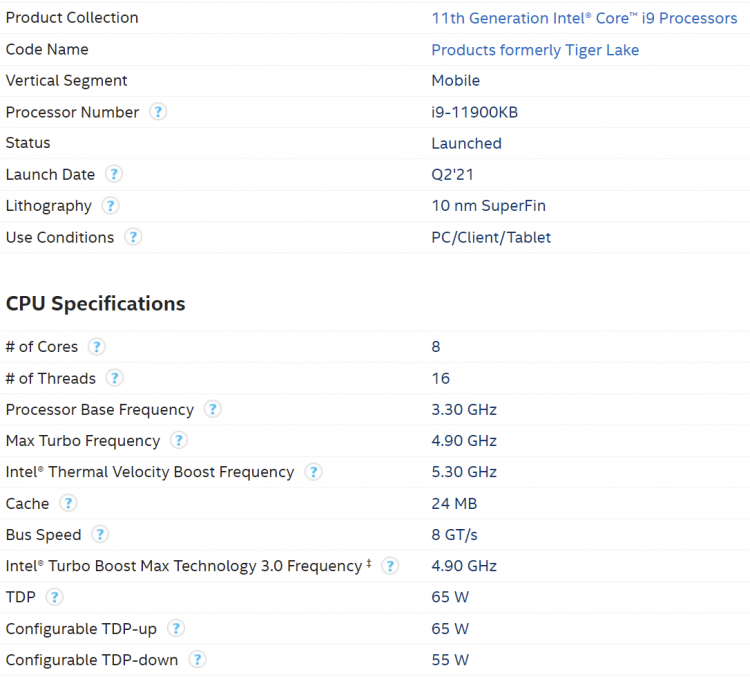Screen dimensions: 750x677
Task: Select the 3.30 GHz base frequency value
Action: pyautogui.click(x=464, y=410)
